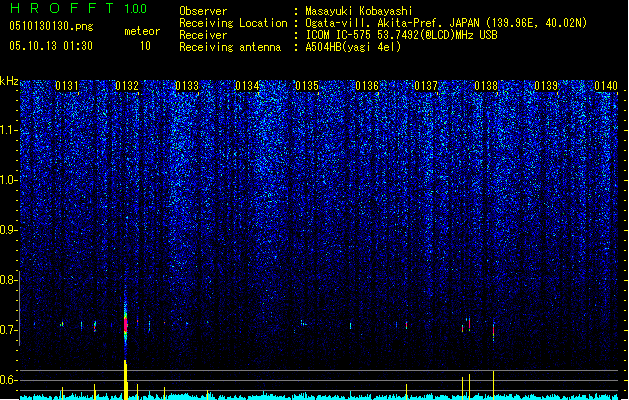Click the meteor count value 10
The width and height of the screenshot is (629, 400).
[x=145, y=46]
